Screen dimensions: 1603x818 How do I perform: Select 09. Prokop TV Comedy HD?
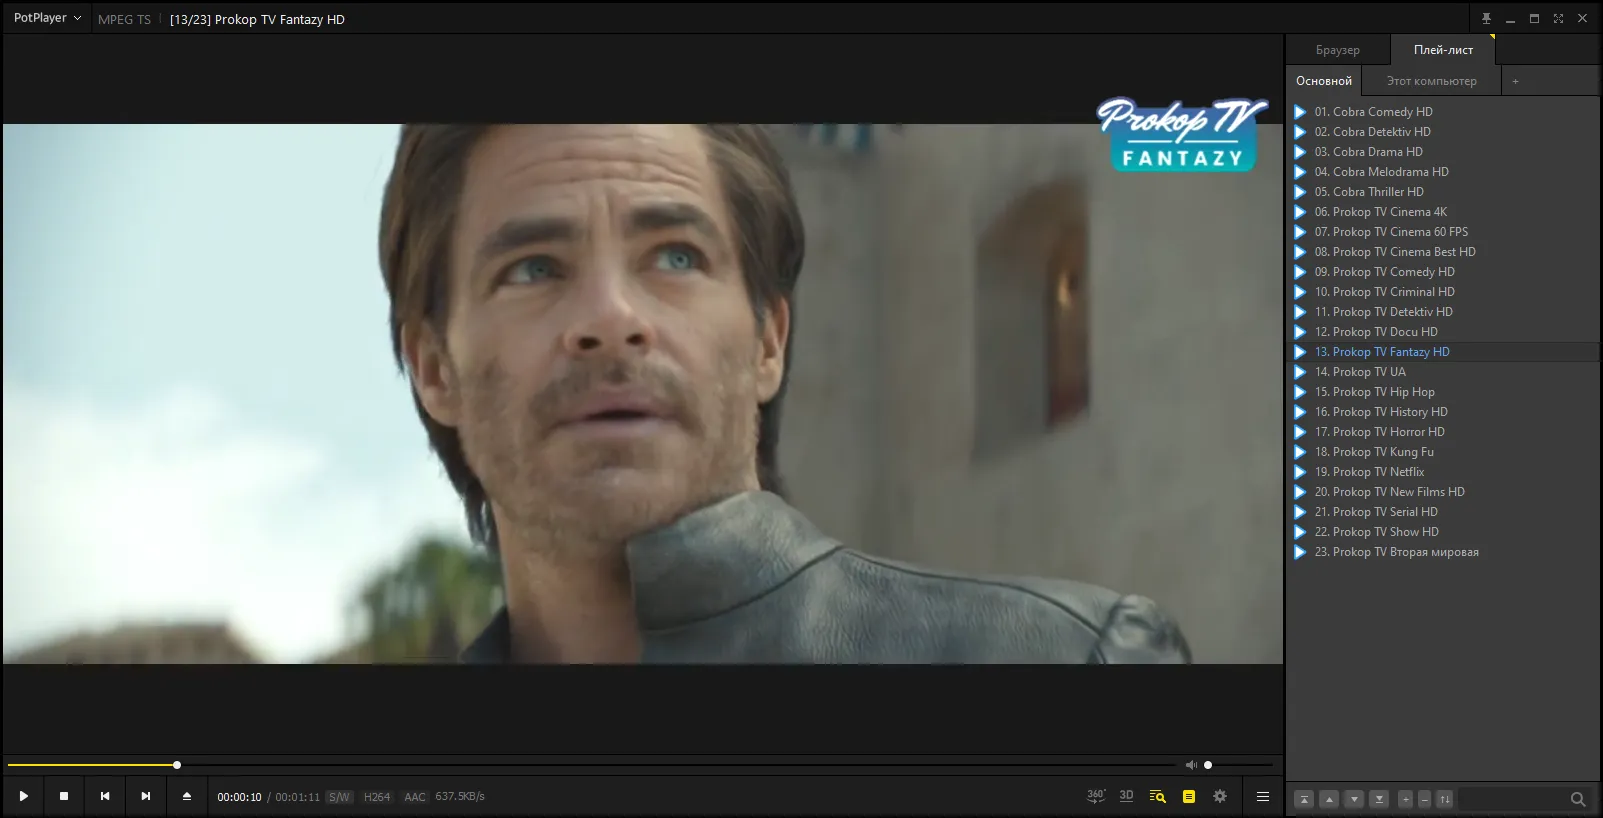pyautogui.click(x=1443, y=272)
